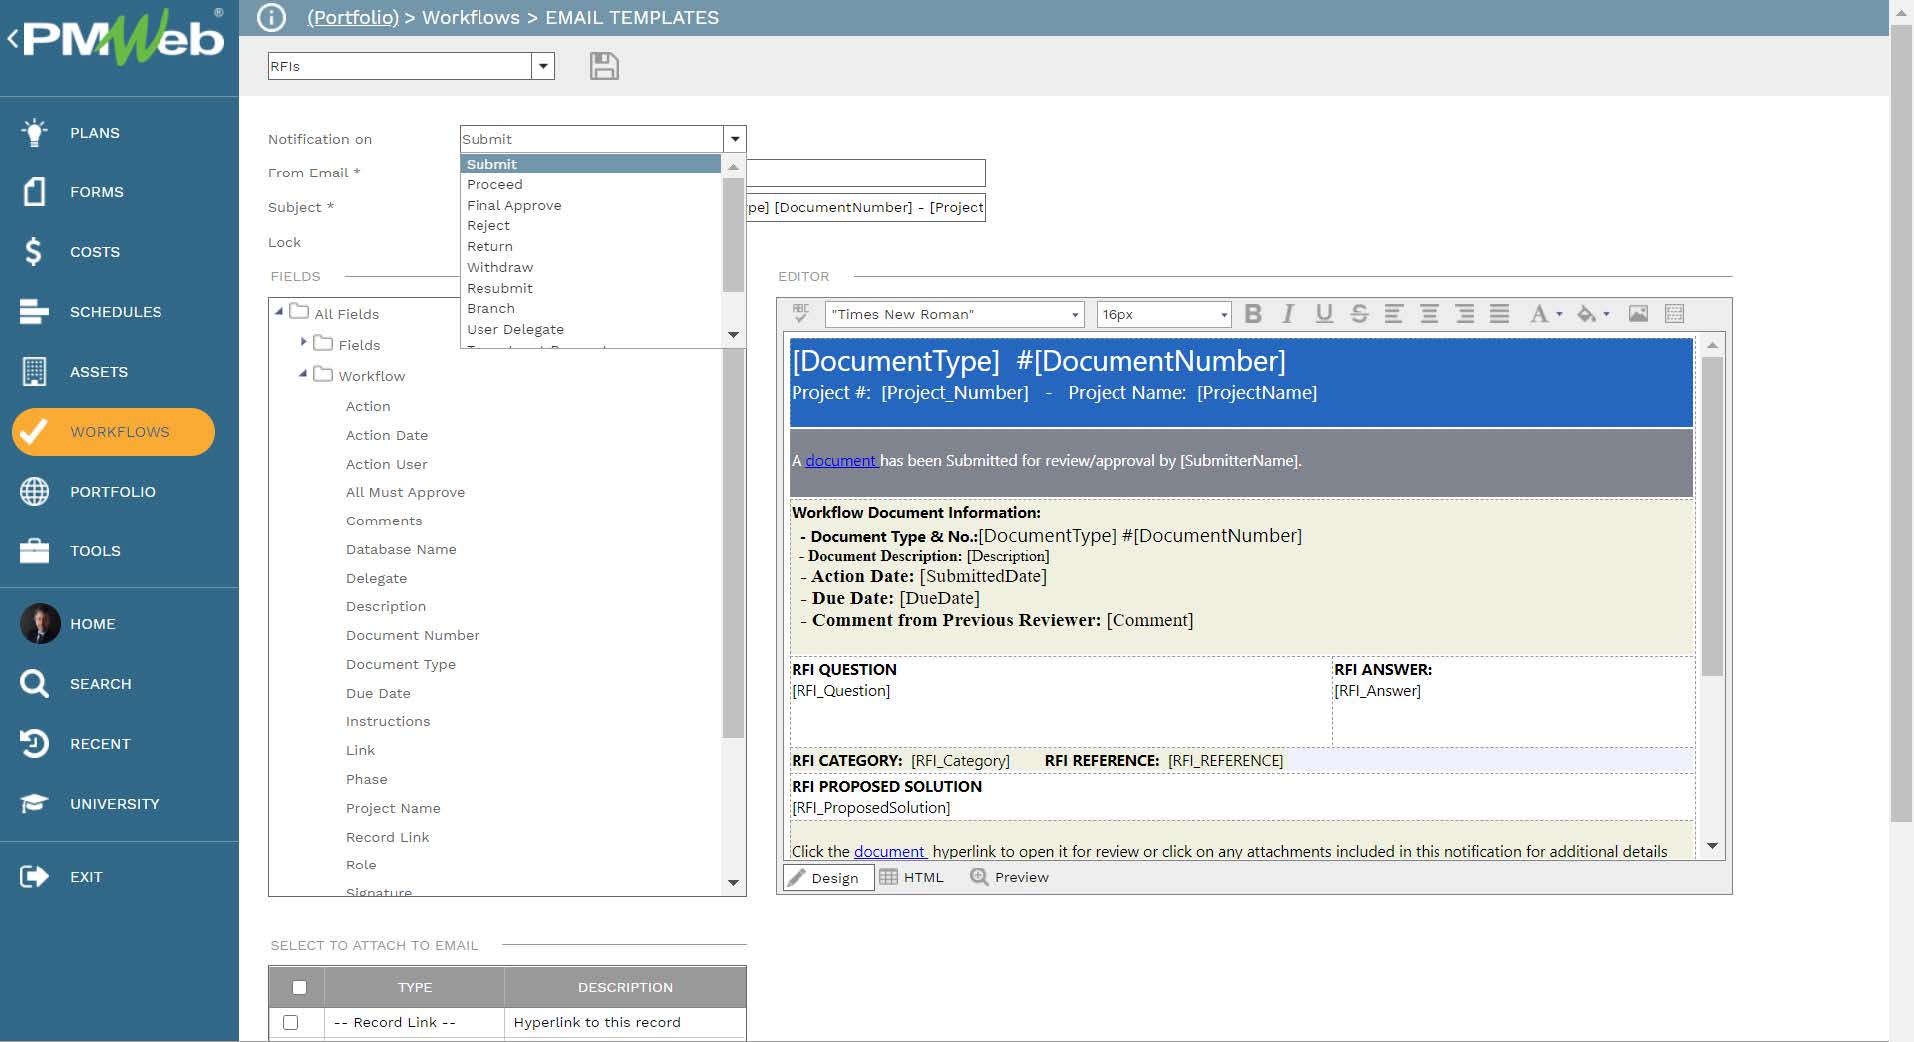Check the Record Link attachment checkbox
Screen dimensions: 1914x1042
pos(291,1022)
